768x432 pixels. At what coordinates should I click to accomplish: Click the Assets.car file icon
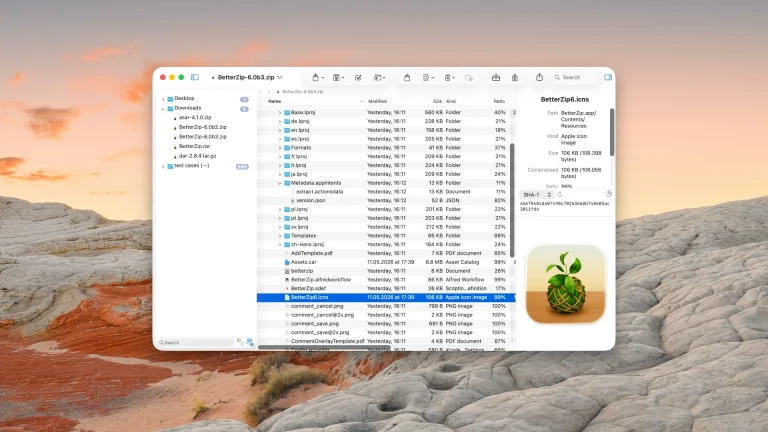[x=287, y=262]
